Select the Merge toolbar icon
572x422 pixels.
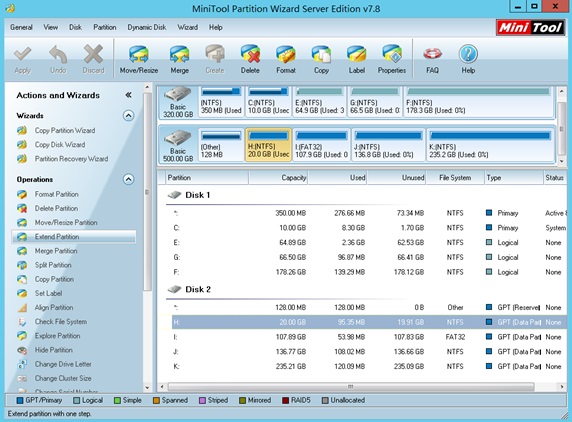click(179, 60)
